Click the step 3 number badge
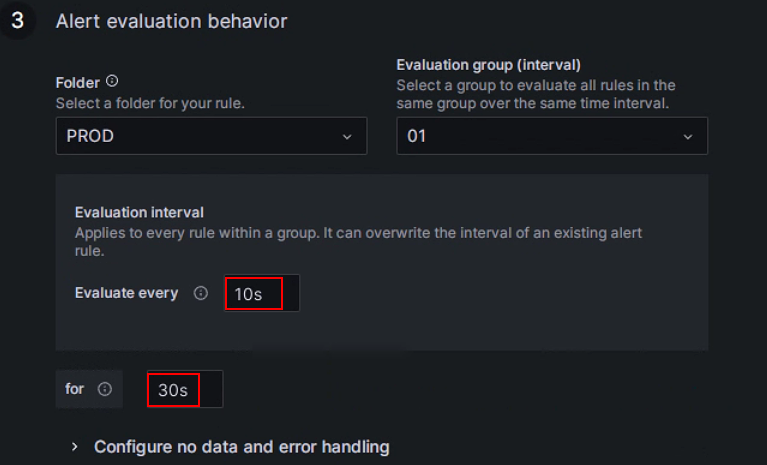Image resolution: width=767 pixels, height=465 pixels. click(x=17, y=21)
